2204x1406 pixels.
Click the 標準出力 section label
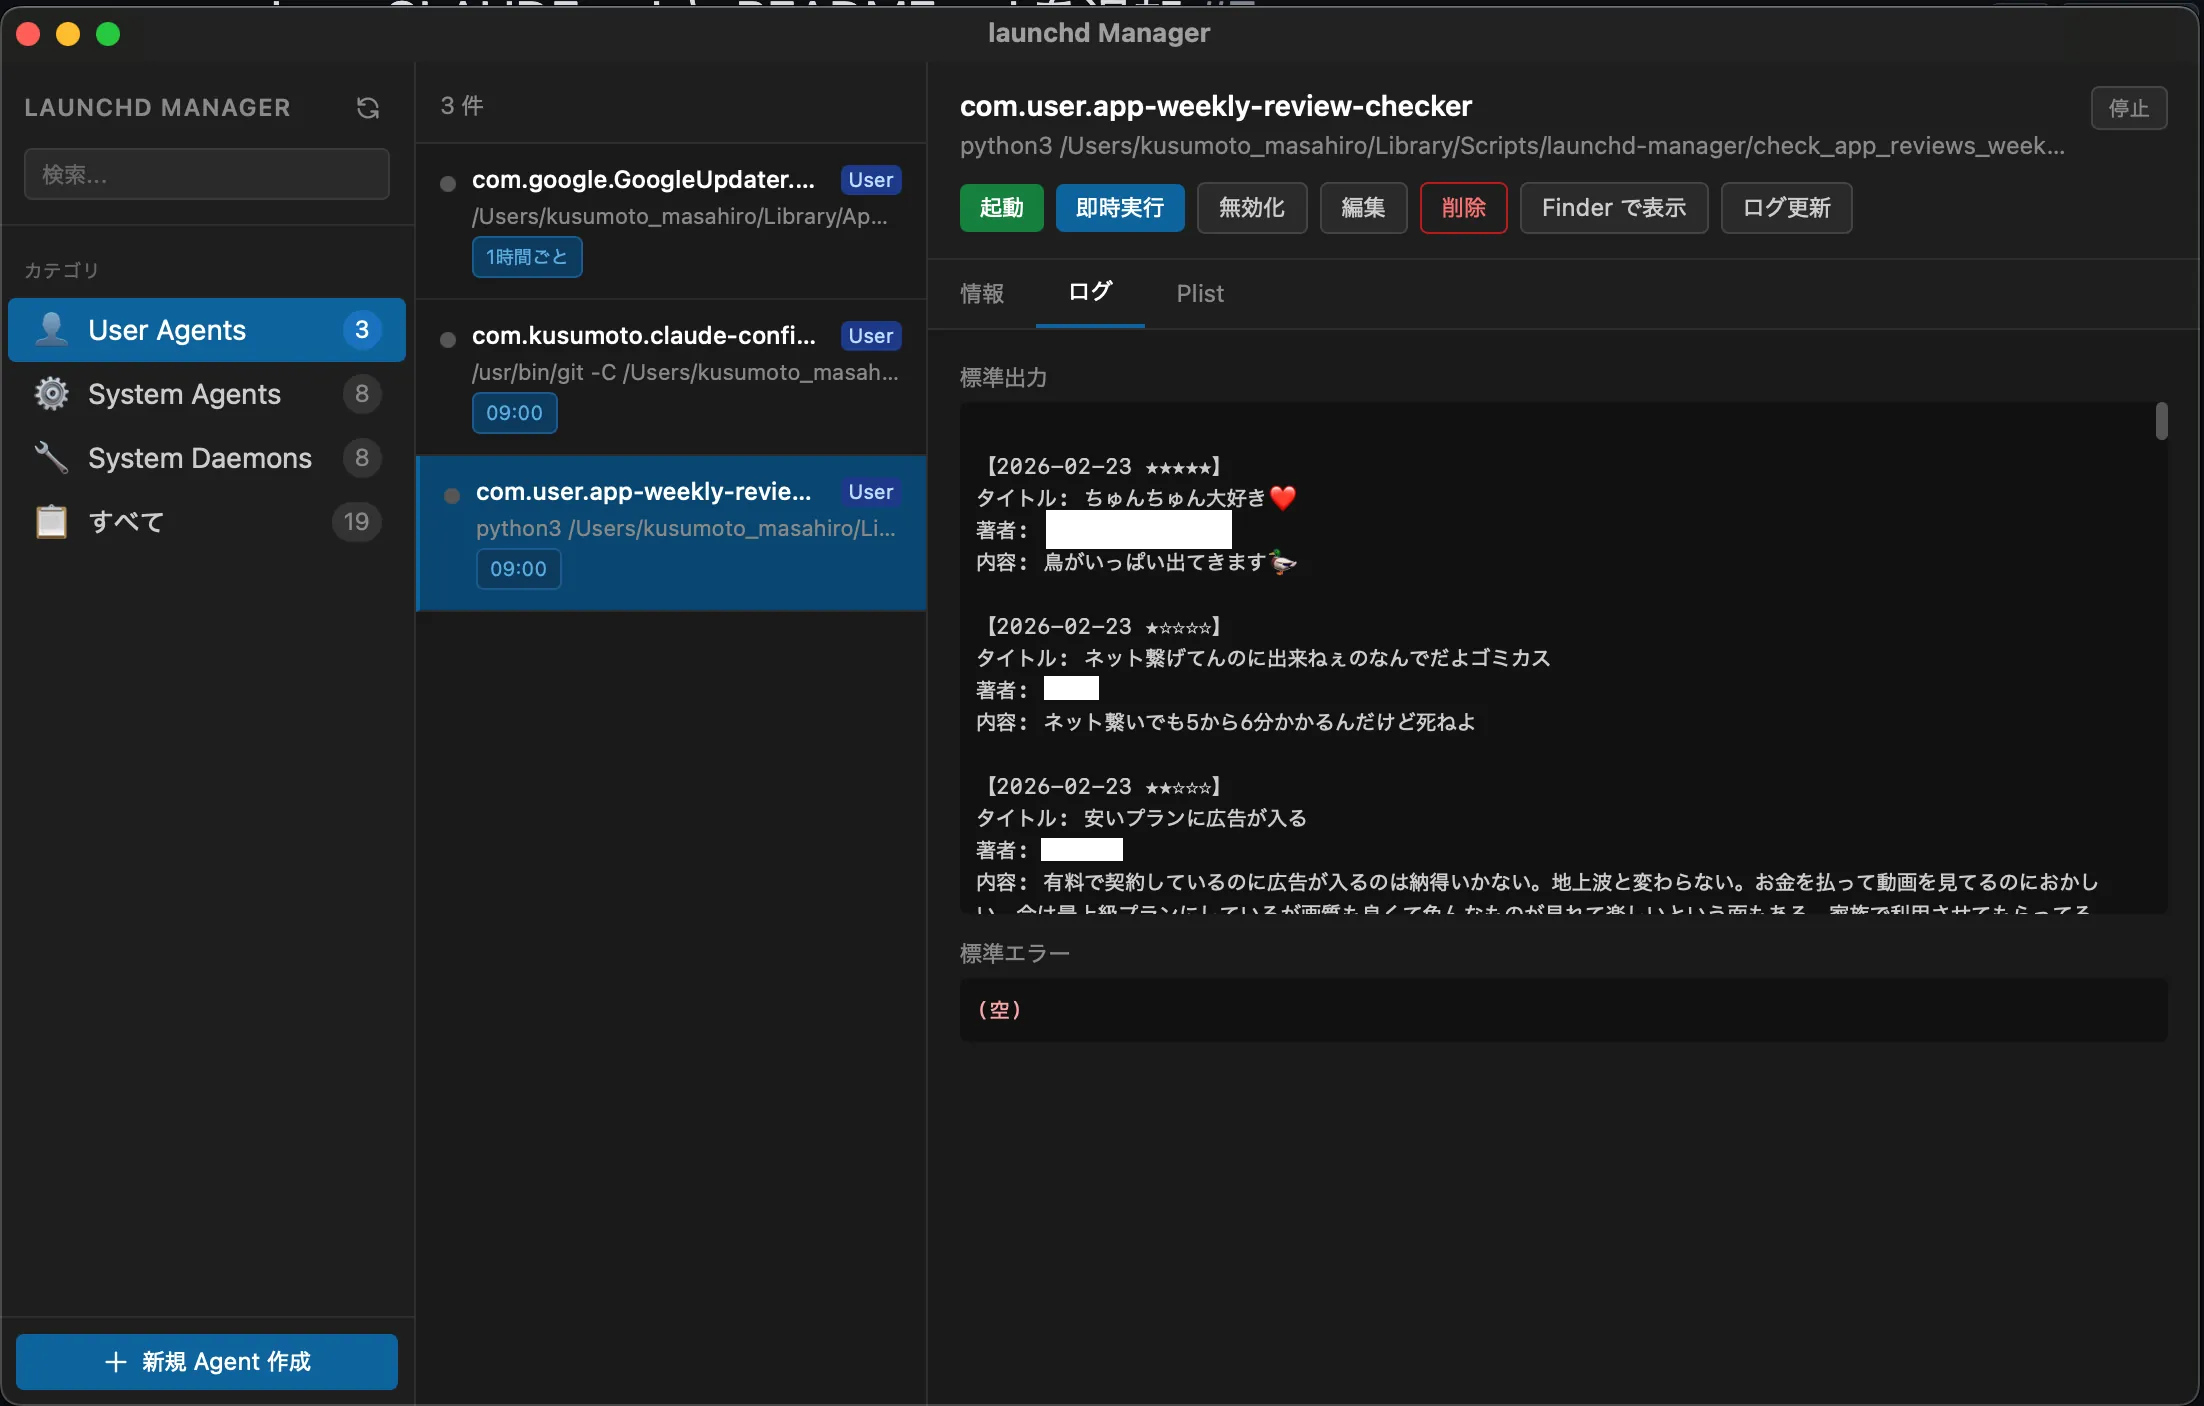pyautogui.click(x=1003, y=378)
